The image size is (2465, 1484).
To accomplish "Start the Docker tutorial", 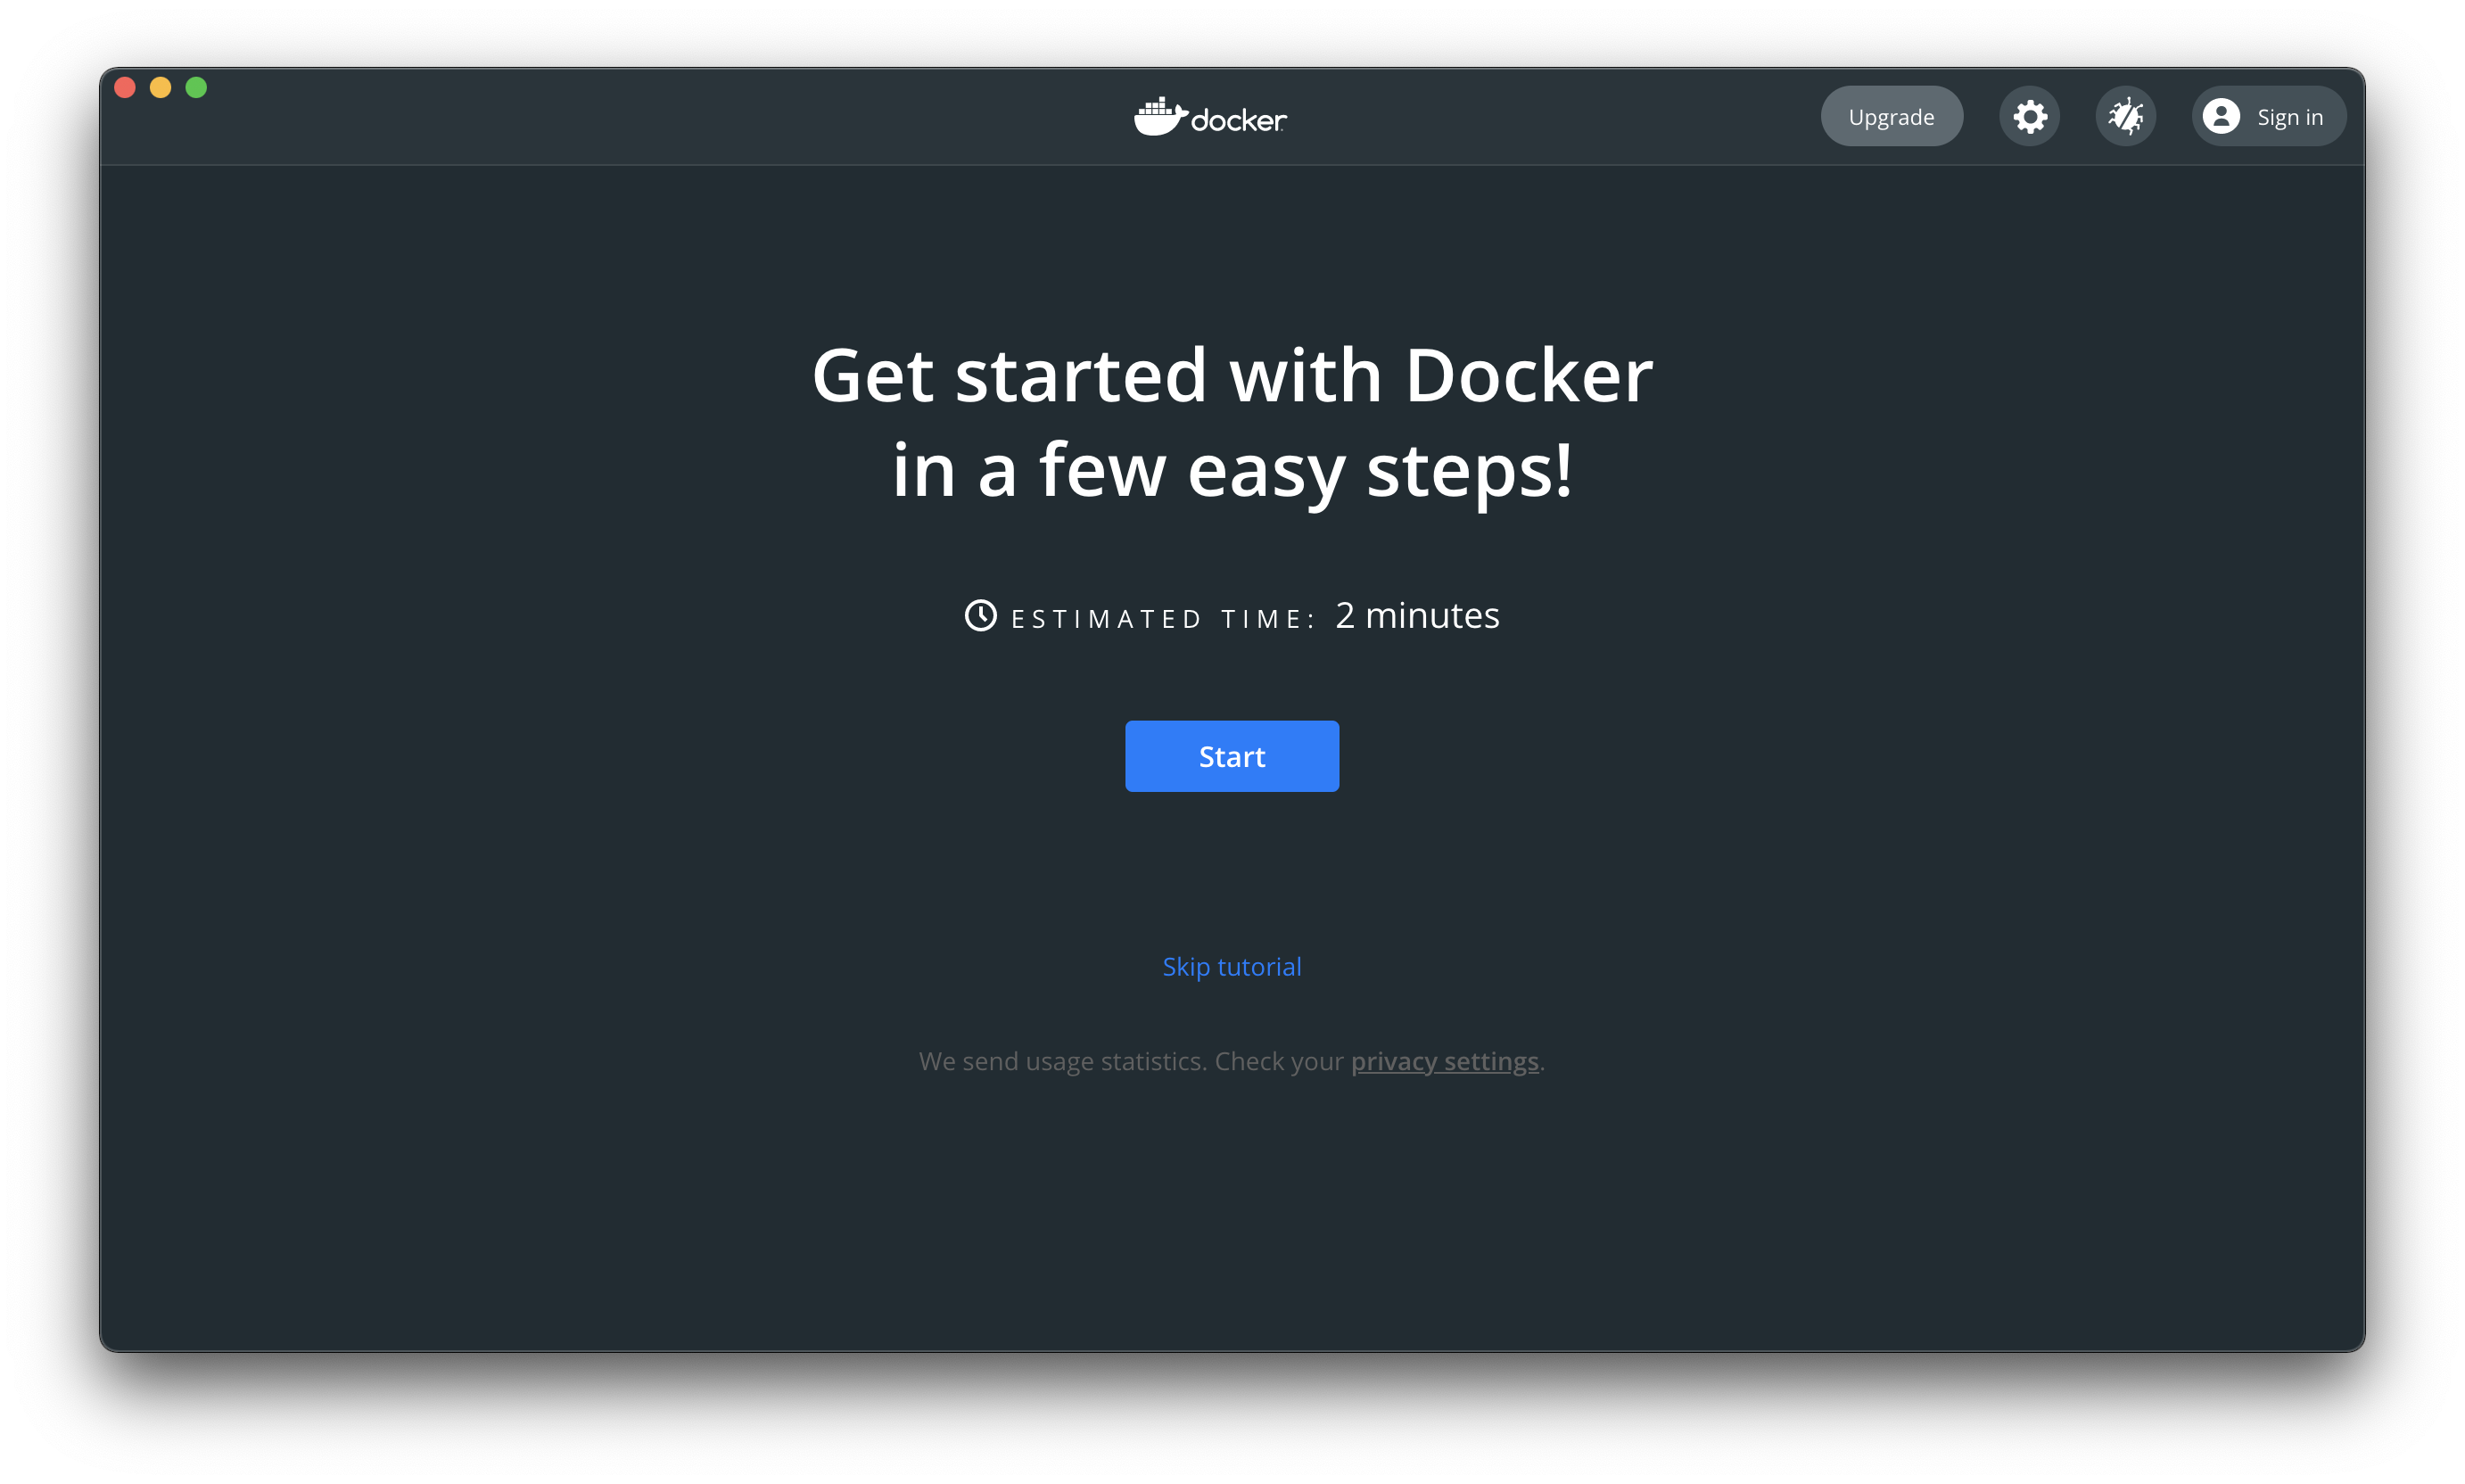I will click(1231, 756).
